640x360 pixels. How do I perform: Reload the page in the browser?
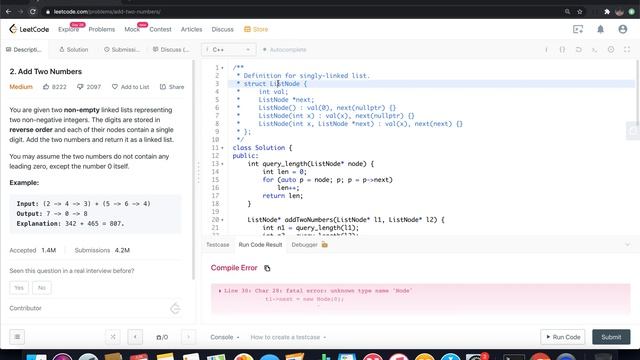[x=33, y=11]
